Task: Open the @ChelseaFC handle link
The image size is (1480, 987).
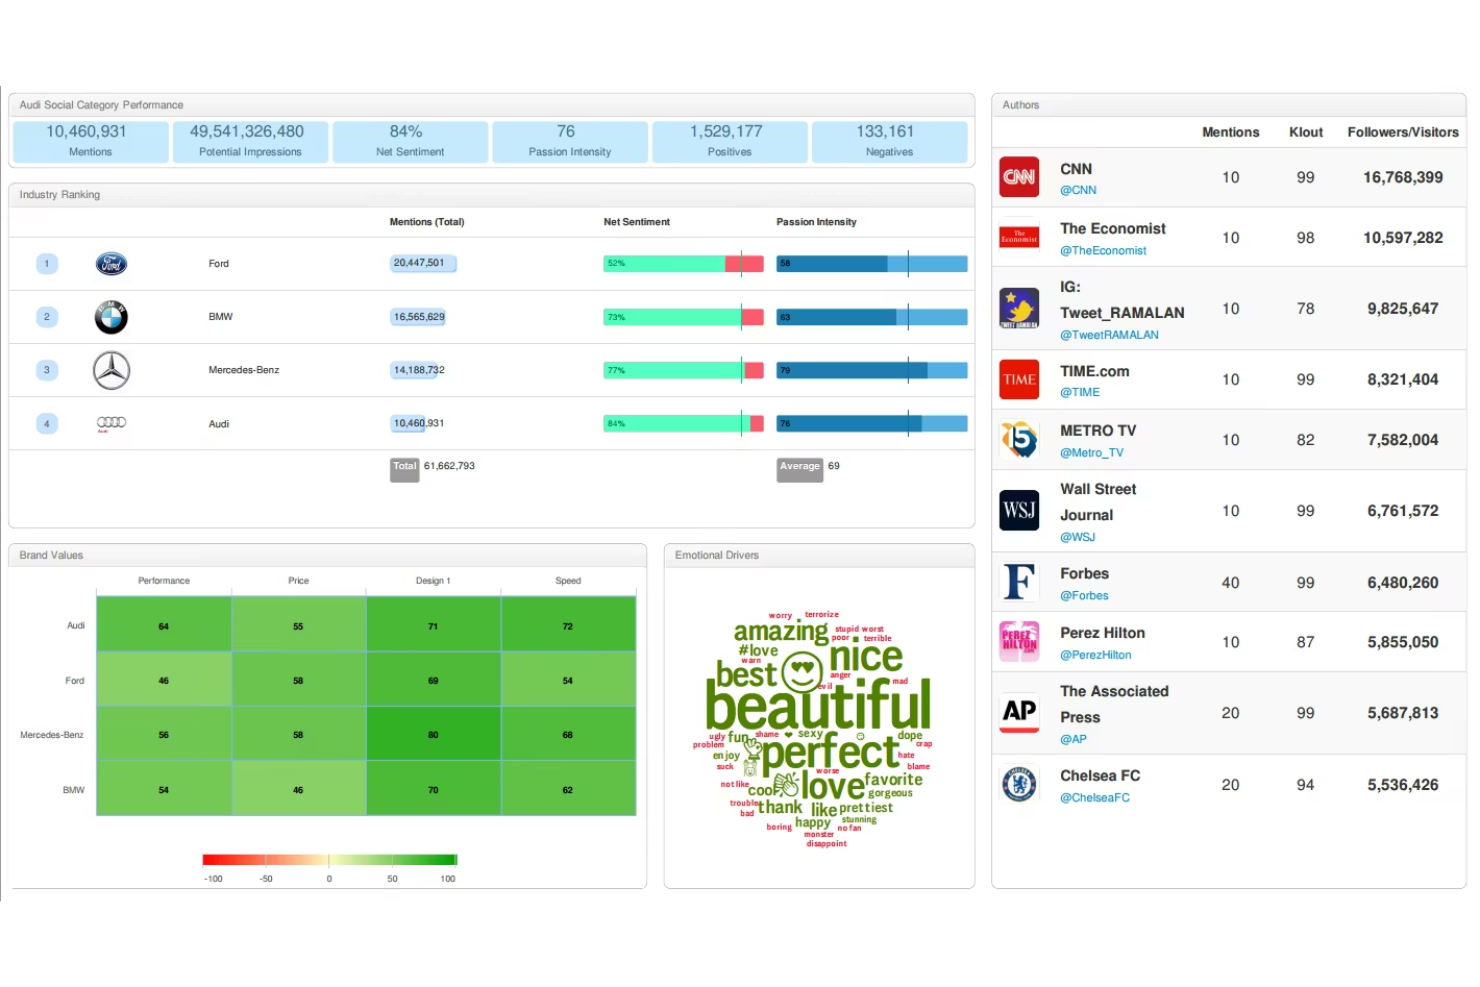Action: (x=1095, y=798)
